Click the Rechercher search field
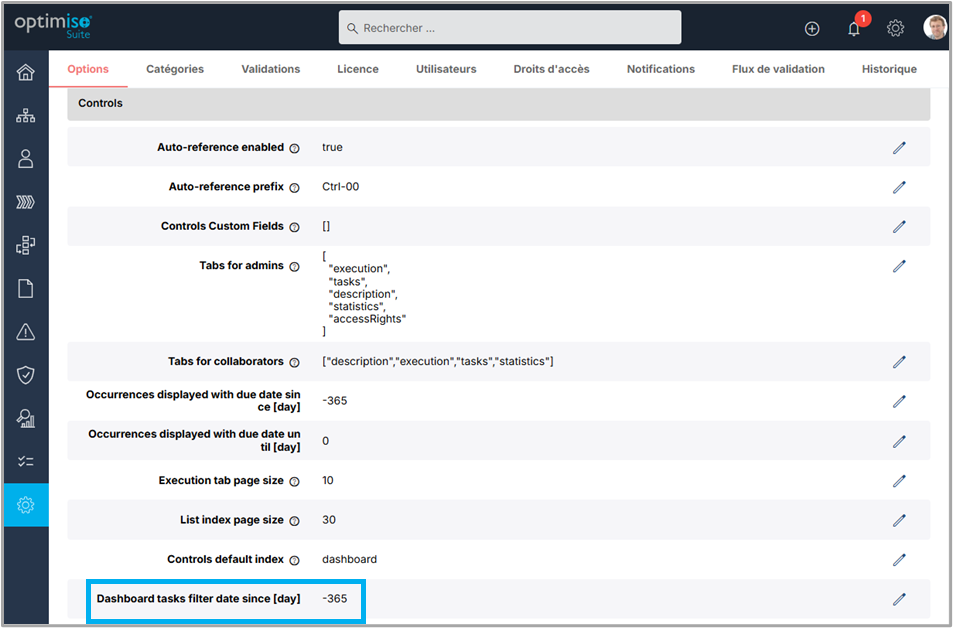The image size is (953, 628). point(510,28)
